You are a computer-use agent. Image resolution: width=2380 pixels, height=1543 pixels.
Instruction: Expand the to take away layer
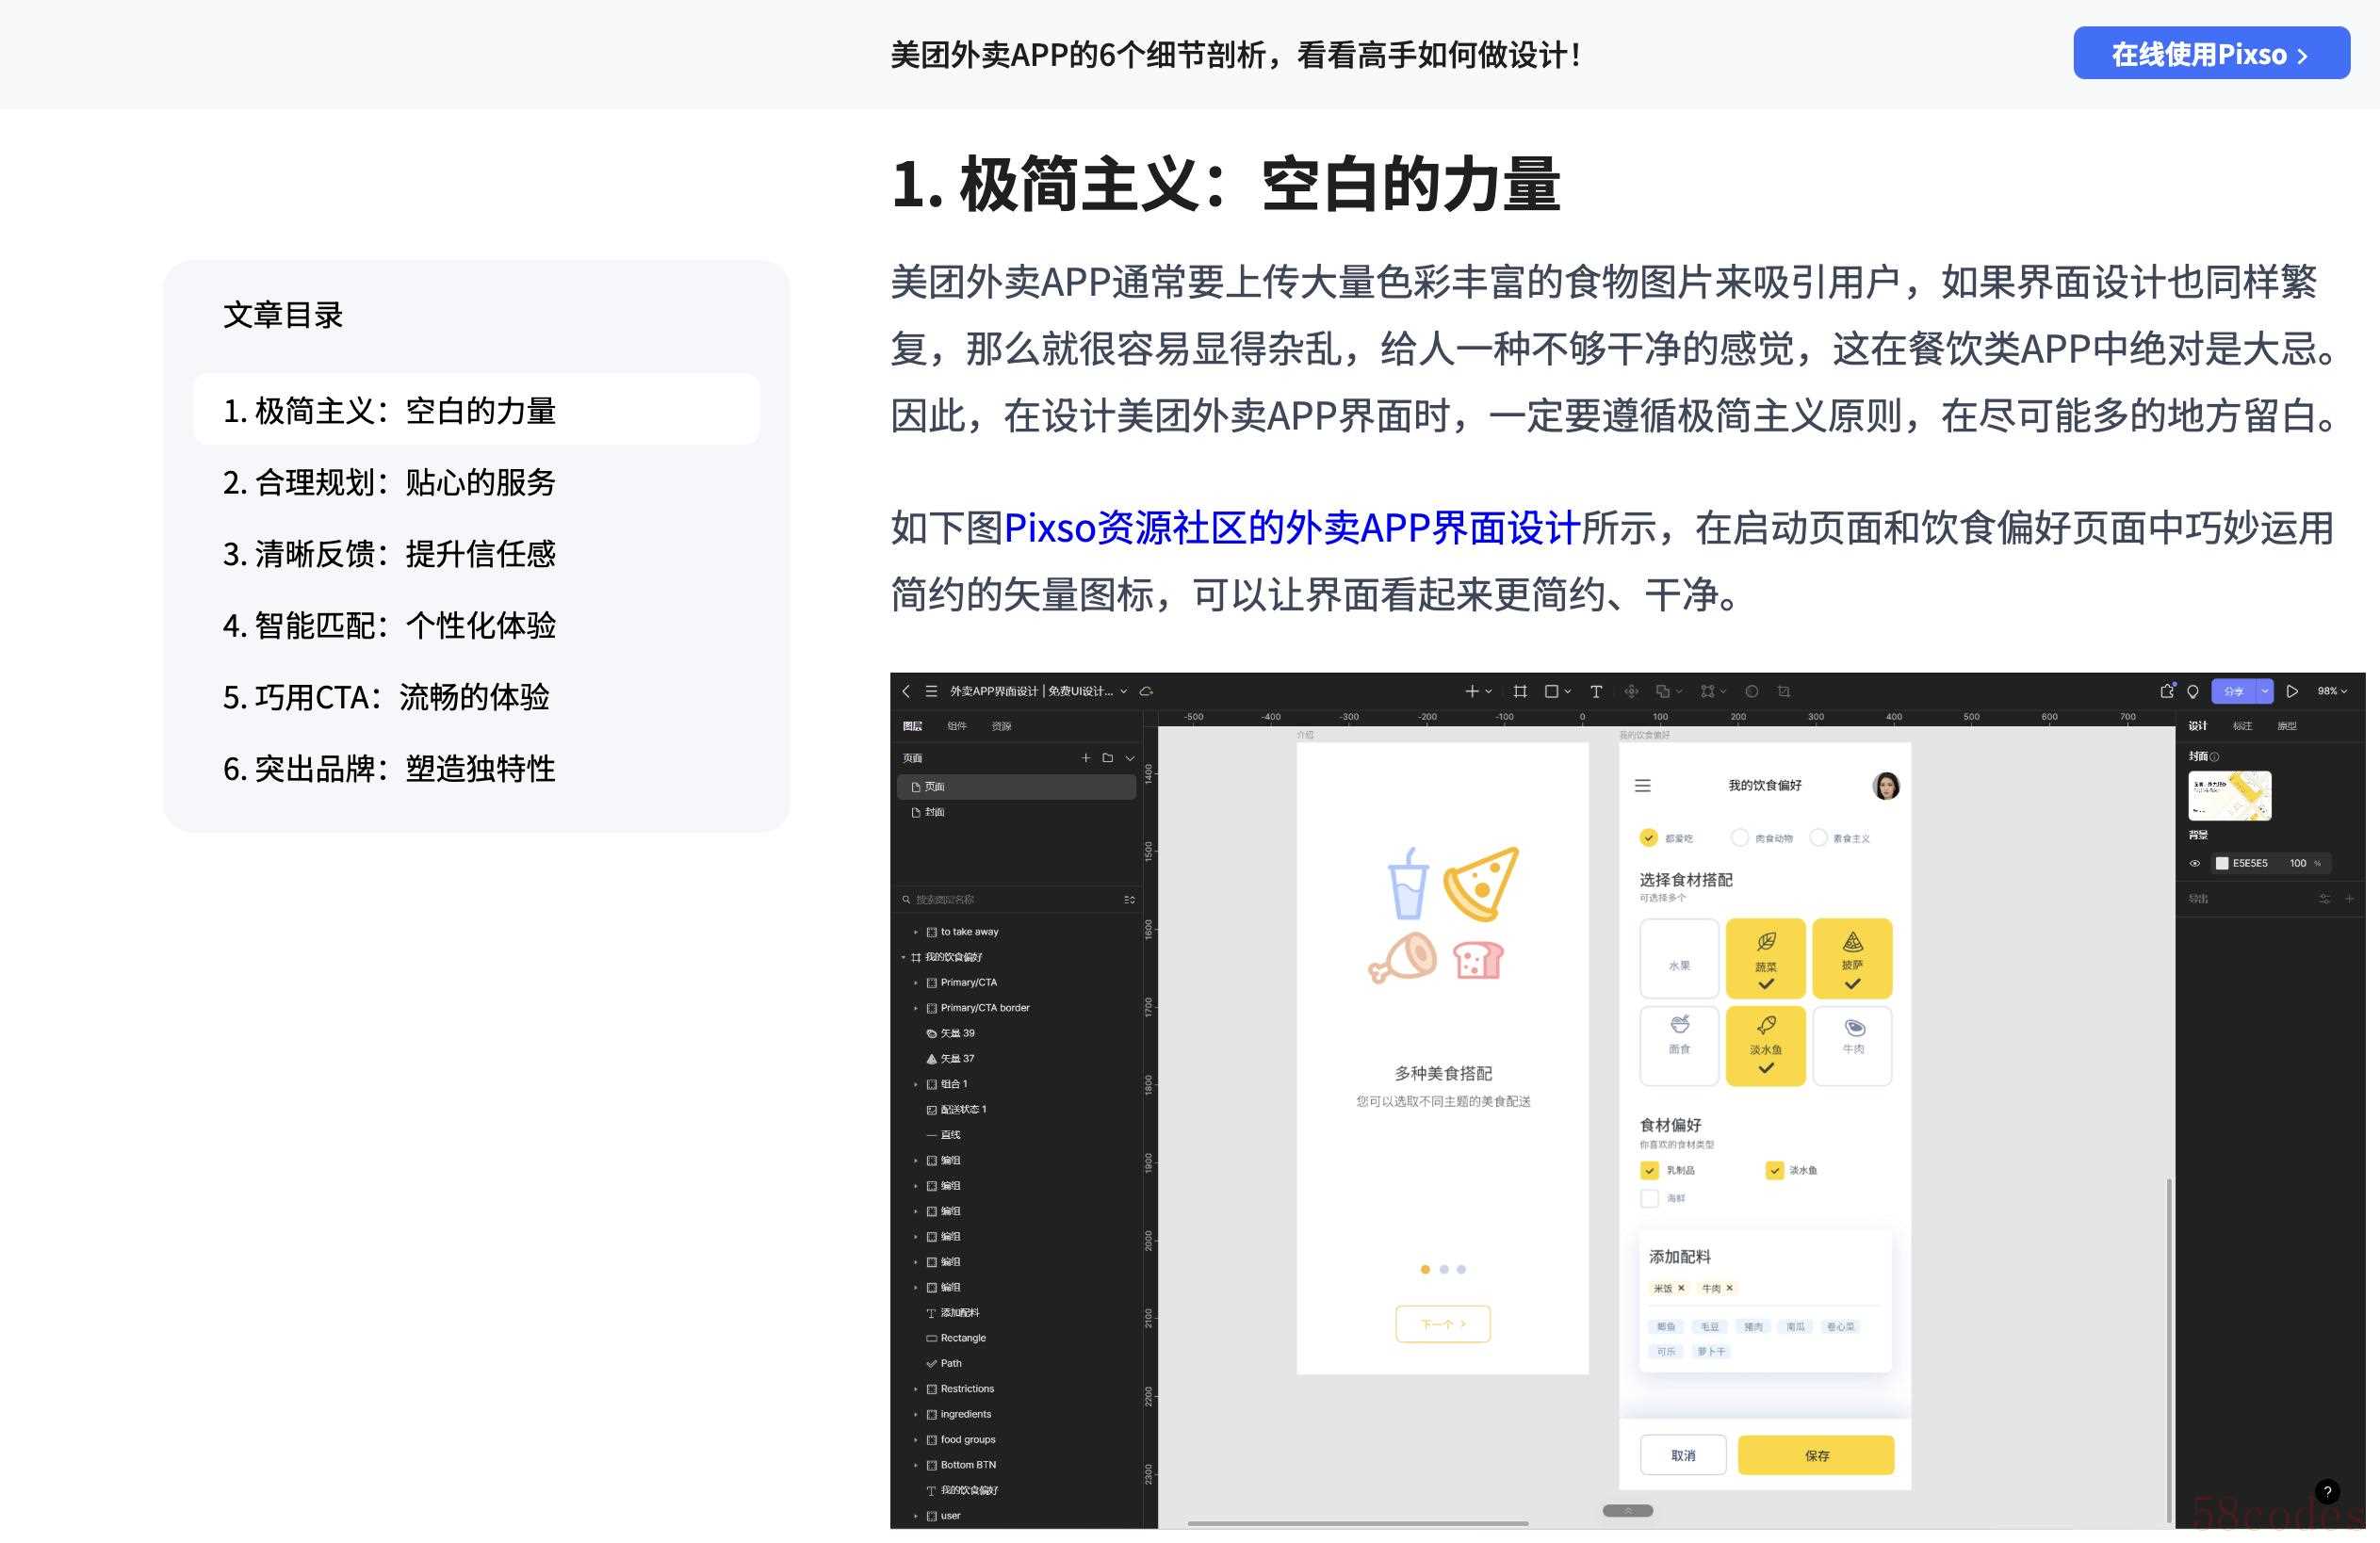click(915, 932)
